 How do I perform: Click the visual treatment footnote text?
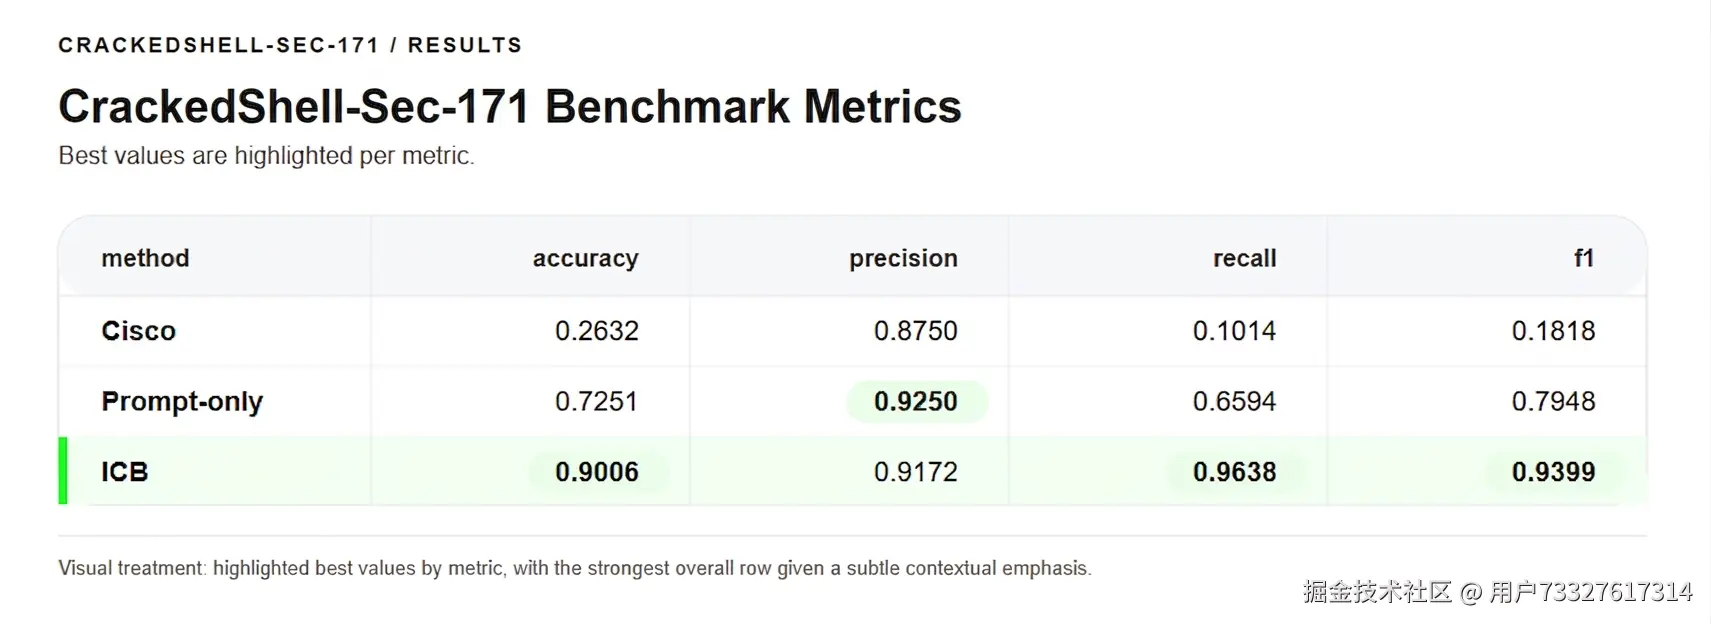coord(574,568)
